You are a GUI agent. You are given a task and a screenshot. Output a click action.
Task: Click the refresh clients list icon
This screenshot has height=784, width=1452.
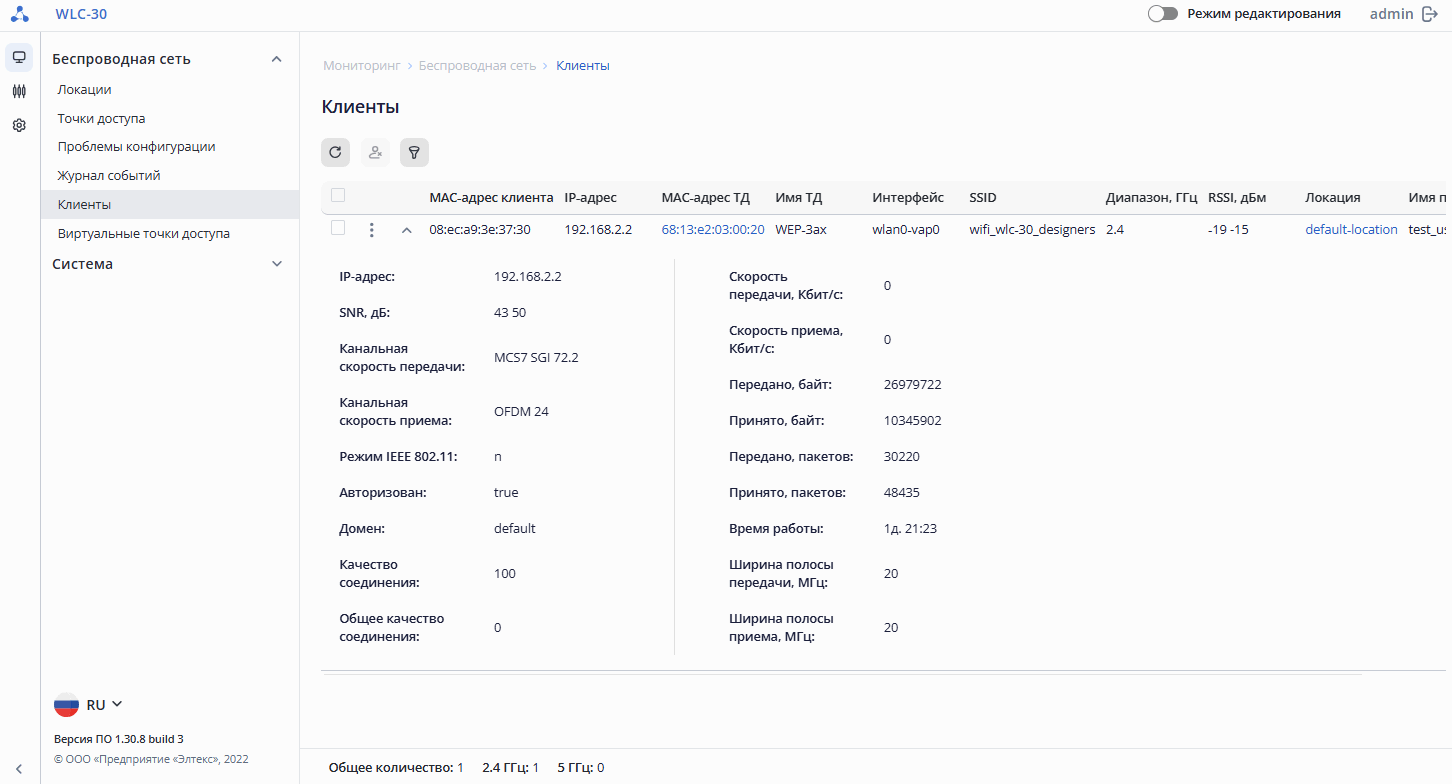(335, 152)
